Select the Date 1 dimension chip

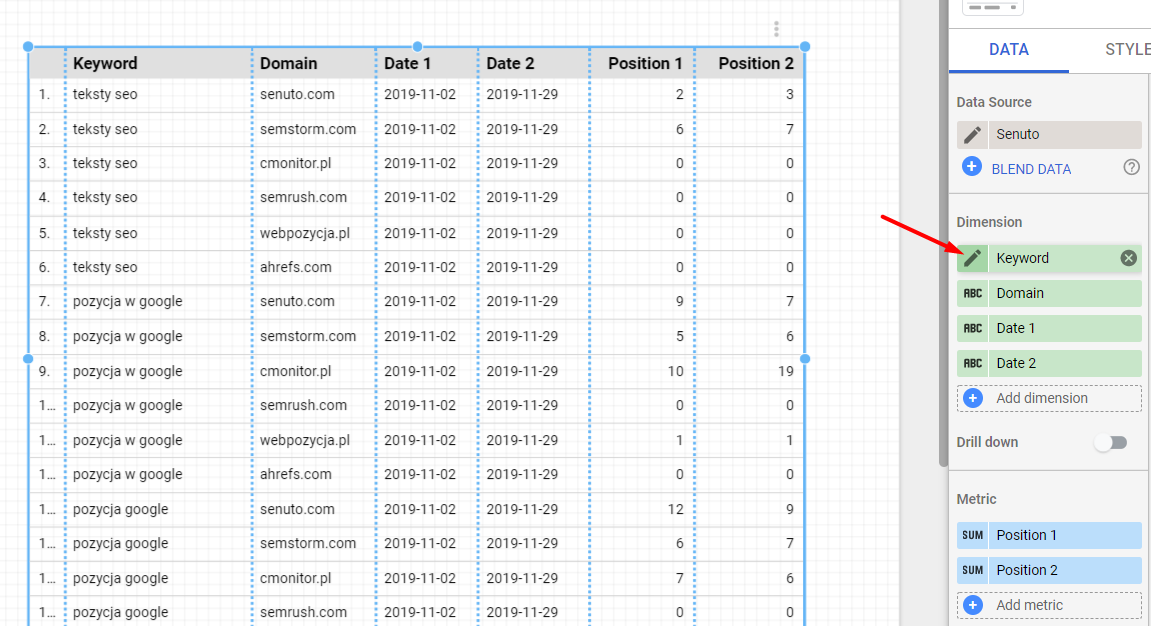tap(1049, 328)
